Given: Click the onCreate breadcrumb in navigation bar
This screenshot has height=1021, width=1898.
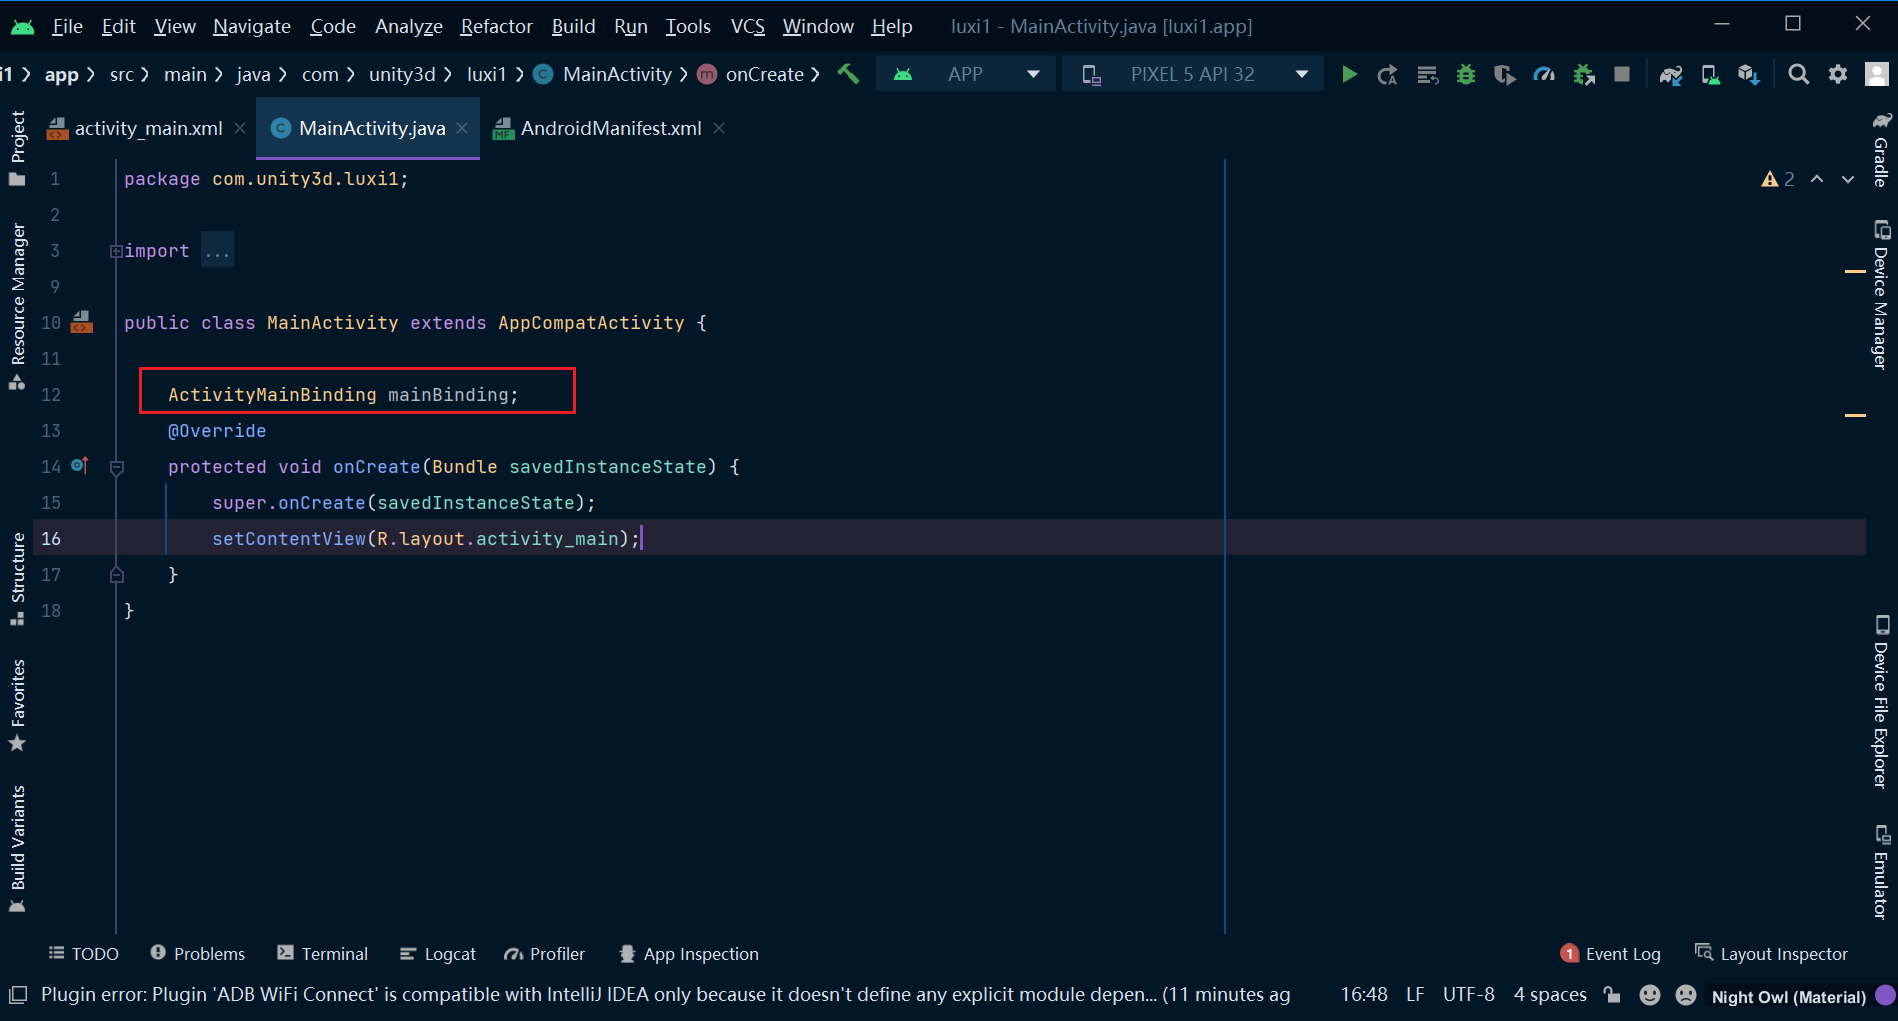Looking at the screenshot, I should [765, 74].
